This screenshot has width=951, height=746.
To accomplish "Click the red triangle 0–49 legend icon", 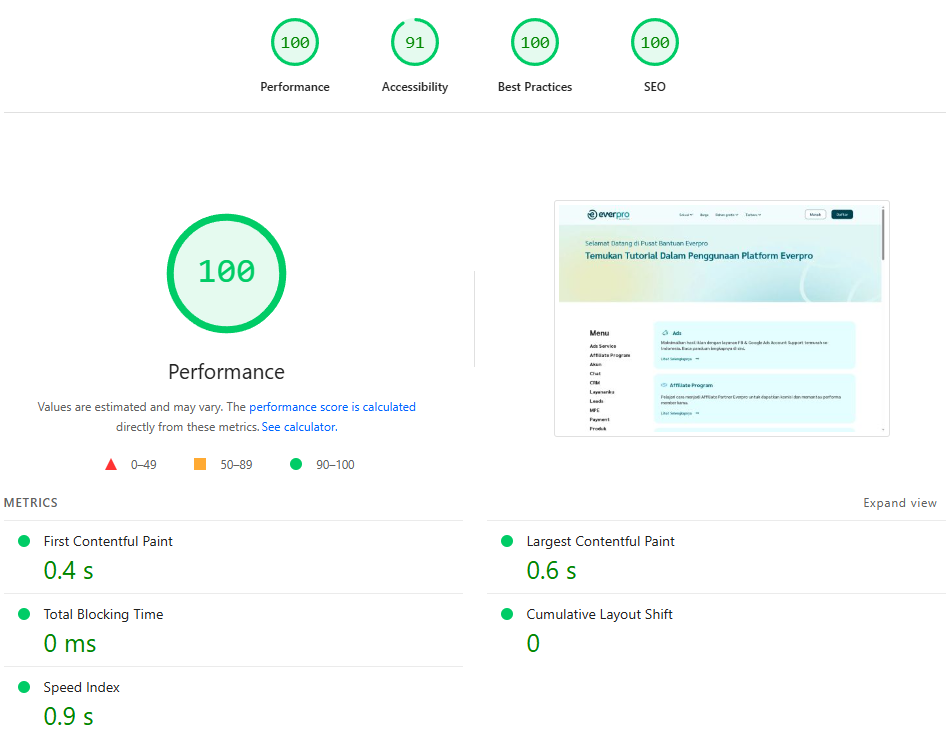I will point(111,464).
